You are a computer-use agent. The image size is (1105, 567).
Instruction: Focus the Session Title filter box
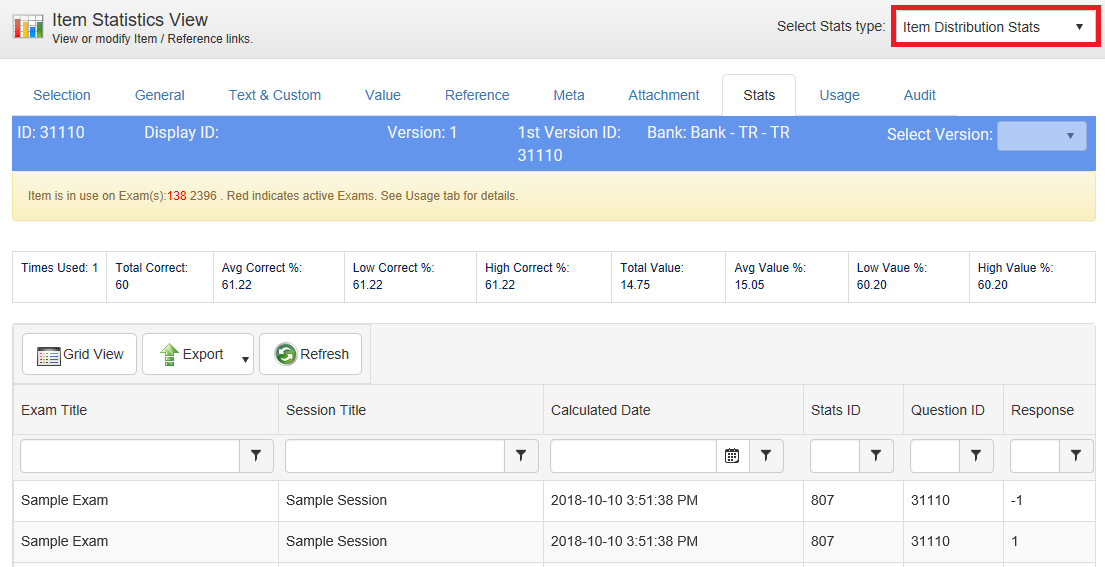(395, 456)
